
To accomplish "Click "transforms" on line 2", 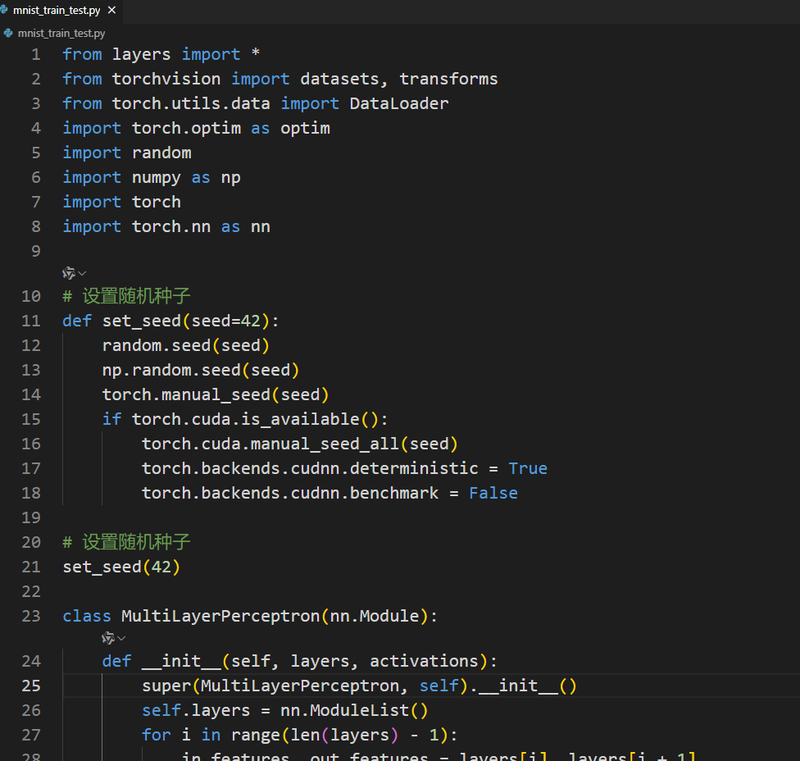I will (448, 79).
